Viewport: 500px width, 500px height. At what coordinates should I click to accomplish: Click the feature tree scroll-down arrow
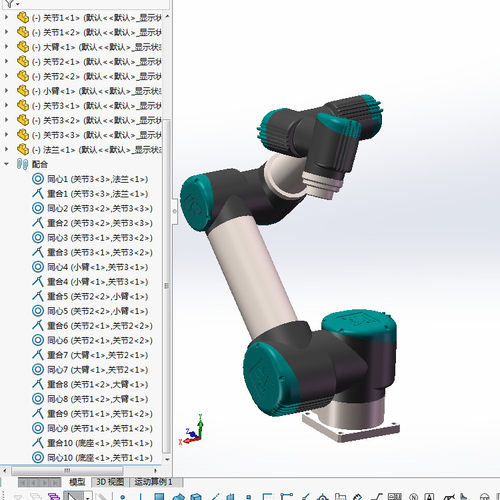(167, 459)
